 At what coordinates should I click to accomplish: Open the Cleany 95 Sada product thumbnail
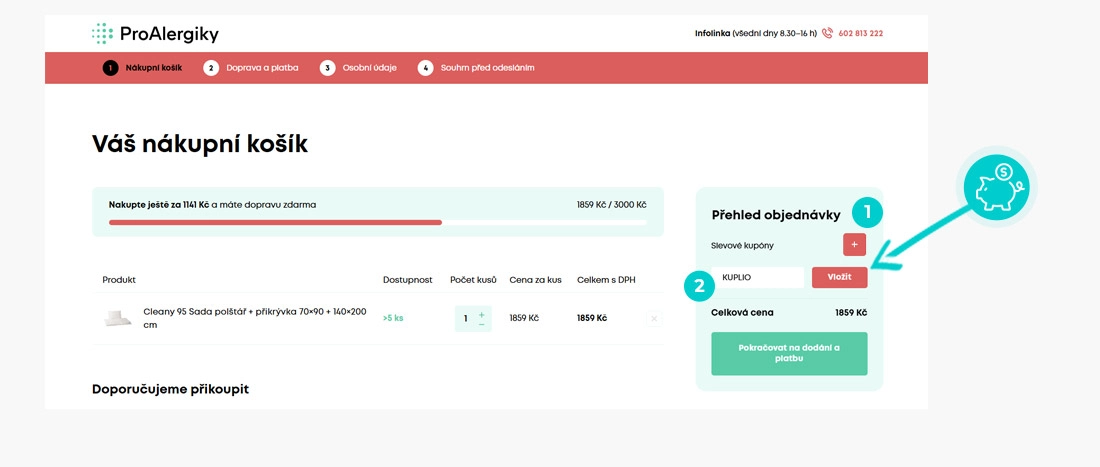click(118, 318)
